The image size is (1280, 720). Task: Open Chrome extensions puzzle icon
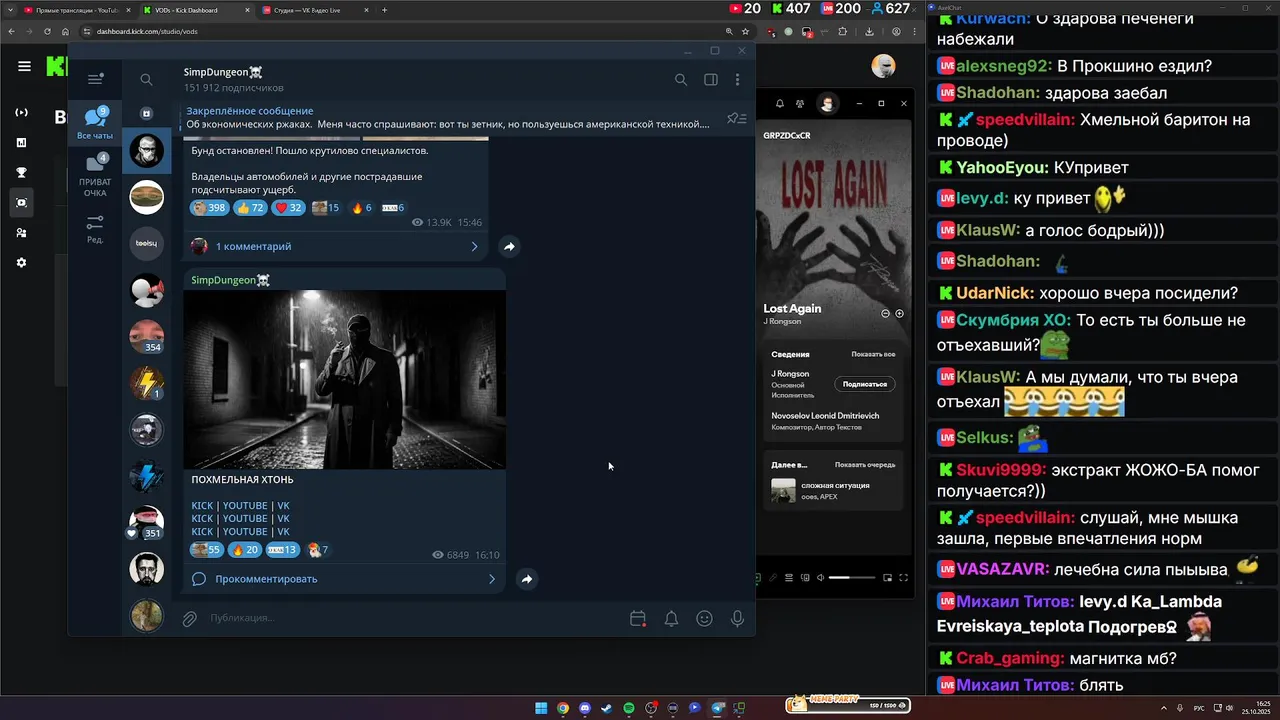point(842,31)
